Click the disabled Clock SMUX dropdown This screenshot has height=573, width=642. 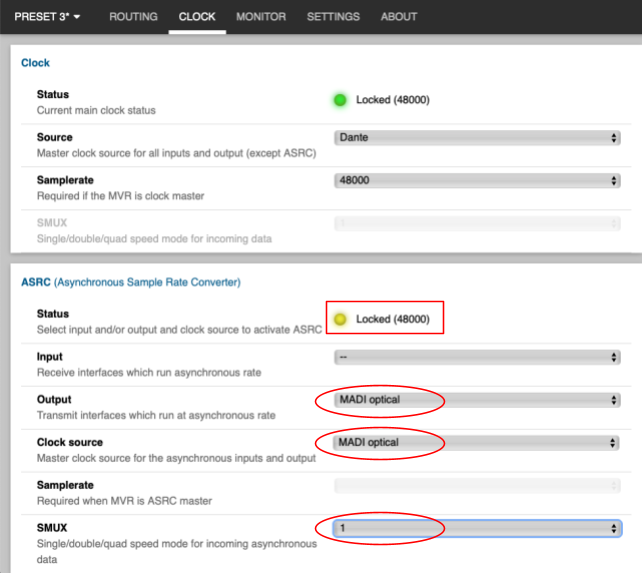coord(477,223)
